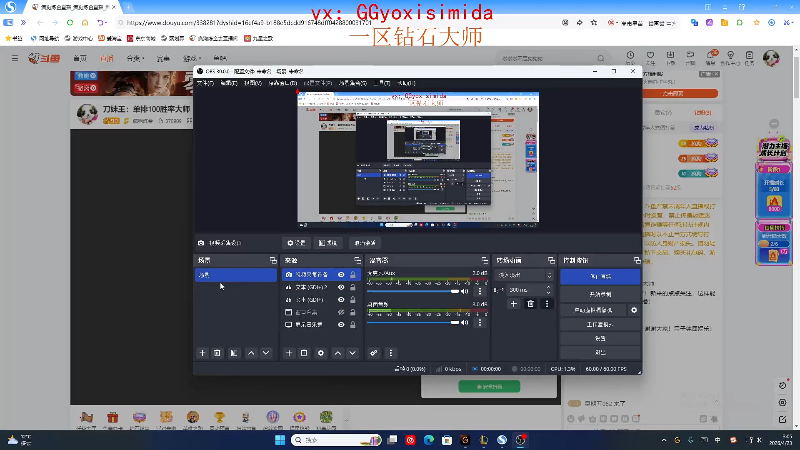This screenshot has width=800, height=450.
Task: Move the scene up with the Scenes panel up arrow
Action: pos(251,353)
